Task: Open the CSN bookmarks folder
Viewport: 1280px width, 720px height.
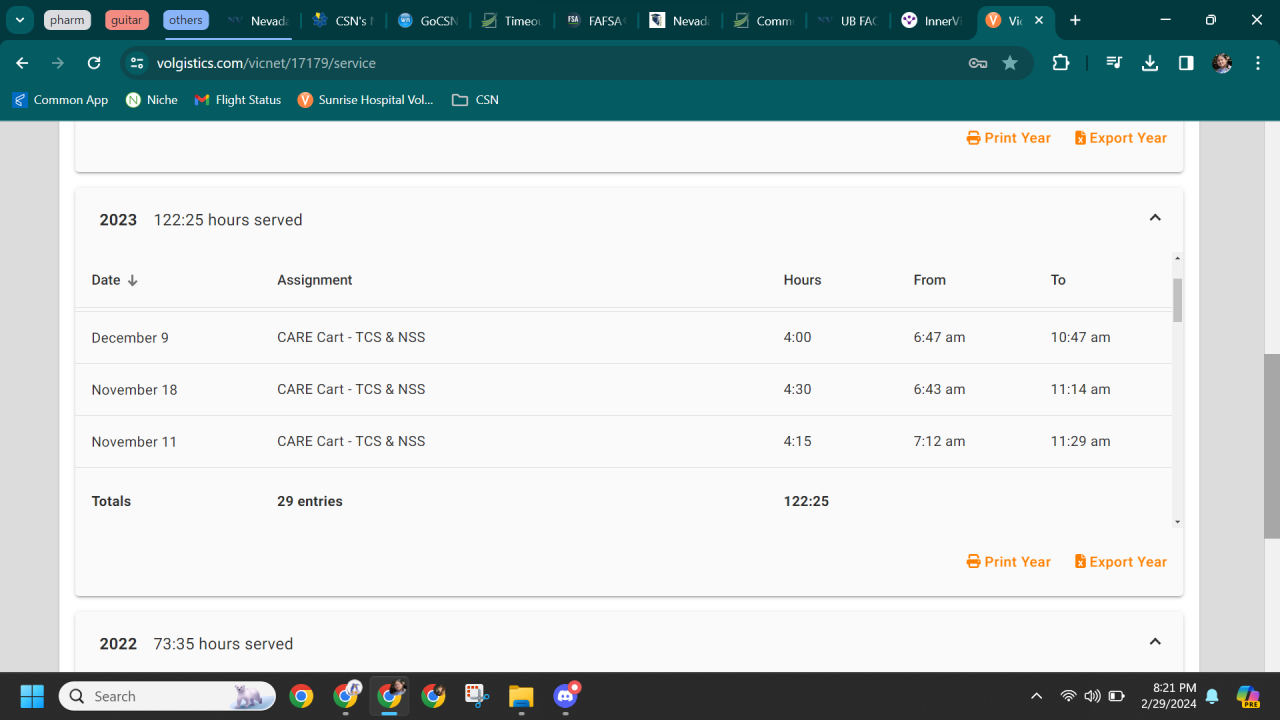Action: tap(475, 100)
